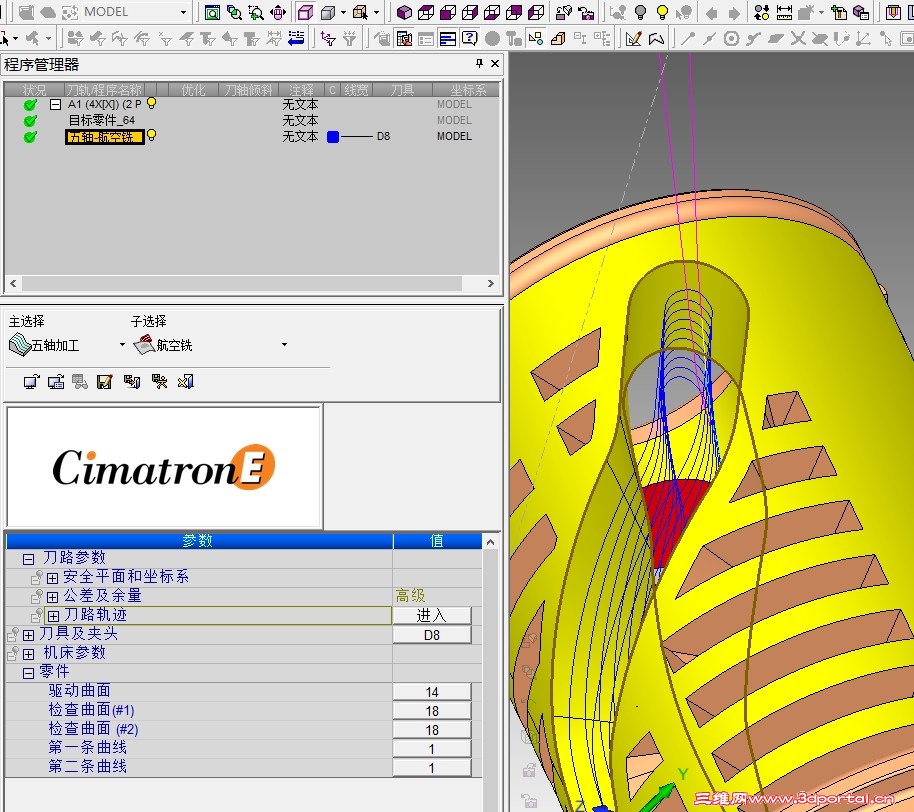This screenshot has width=914, height=812.
Task: Click the green check status of 目标零件_64
Action: click(x=30, y=121)
